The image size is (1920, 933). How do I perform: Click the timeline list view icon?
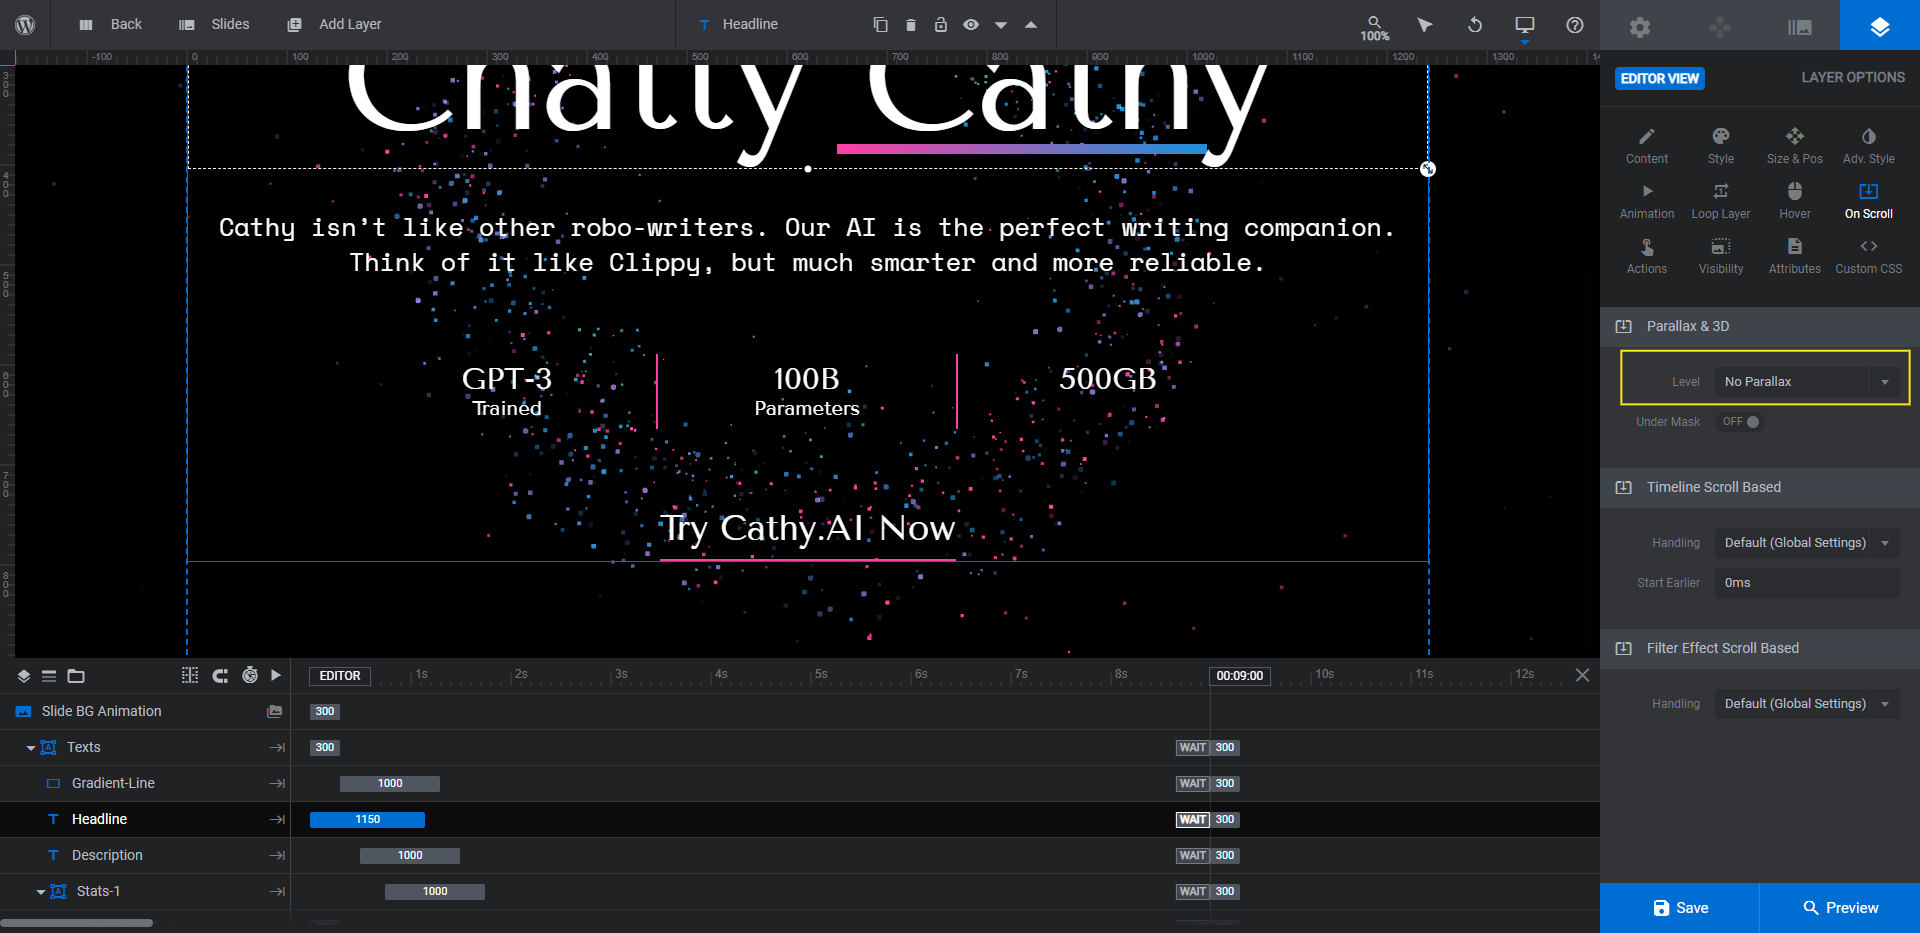49,676
